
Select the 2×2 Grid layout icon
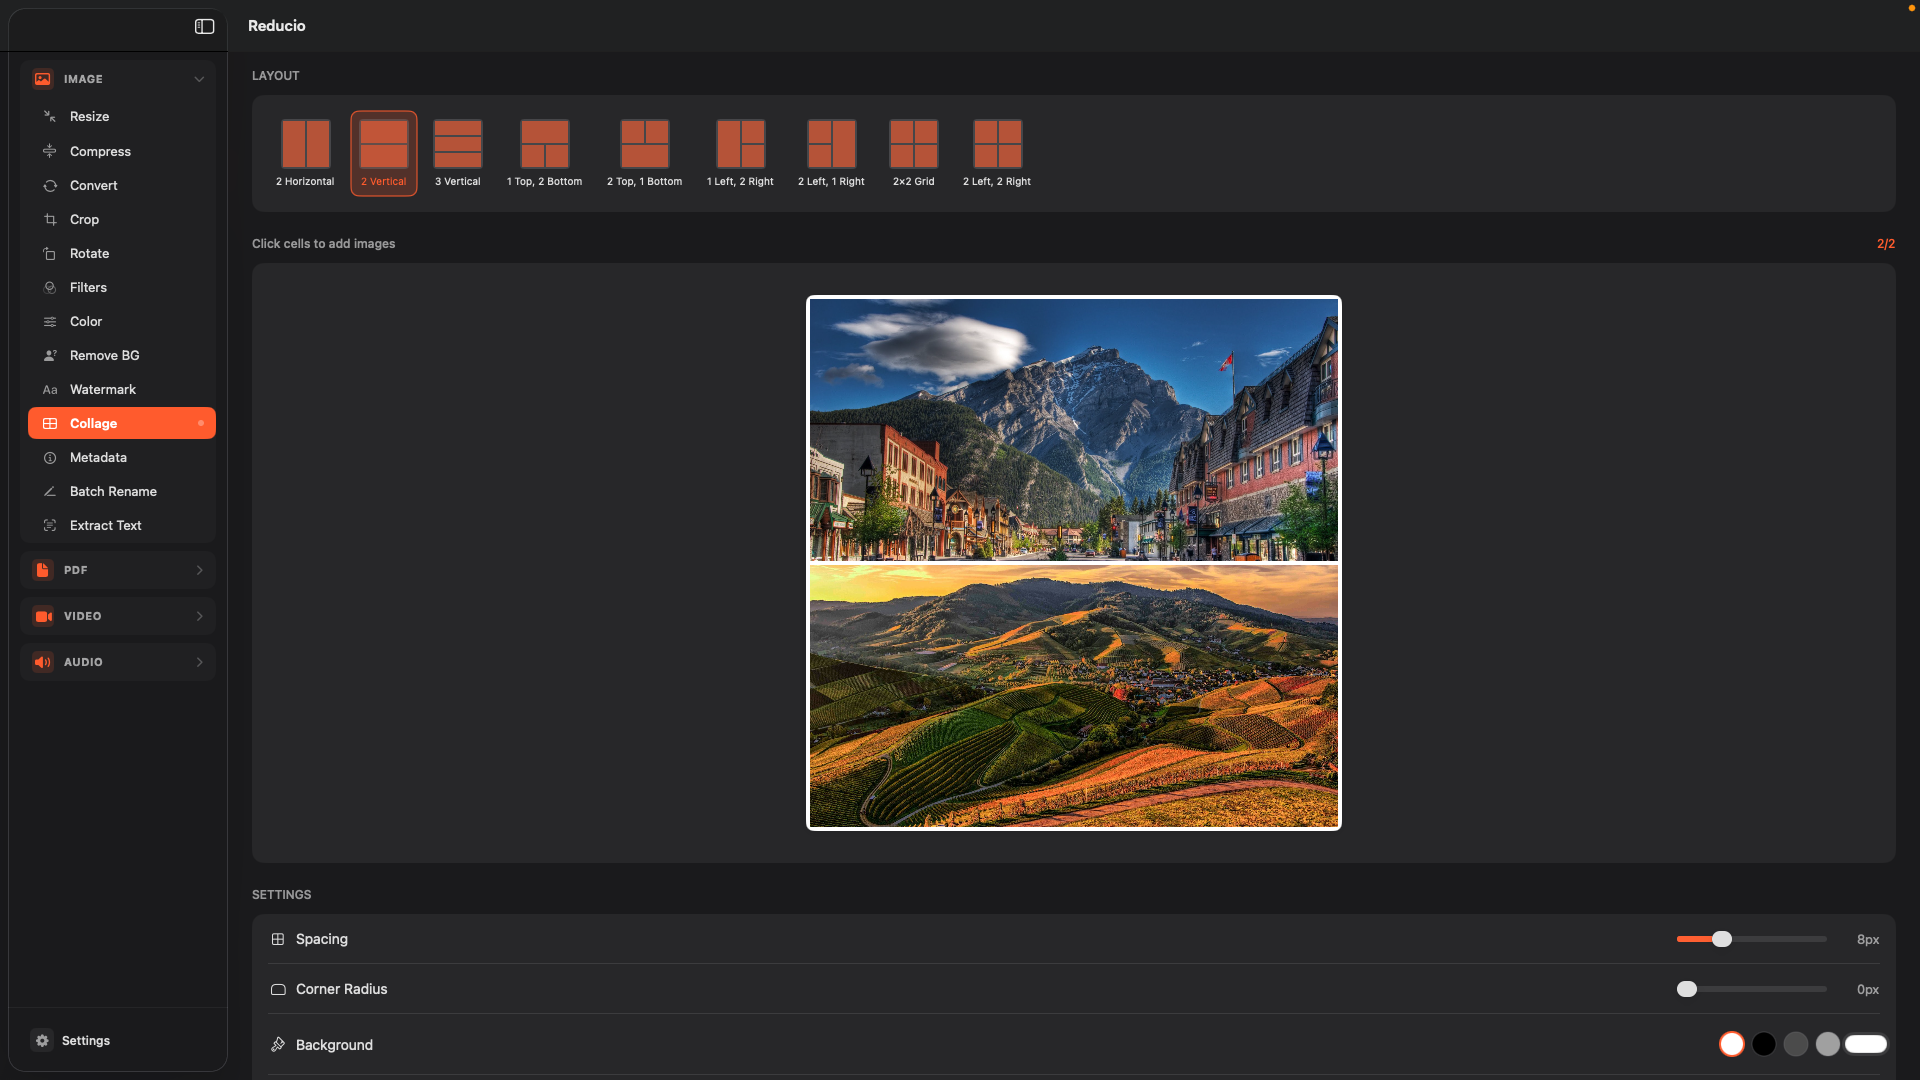coord(913,144)
